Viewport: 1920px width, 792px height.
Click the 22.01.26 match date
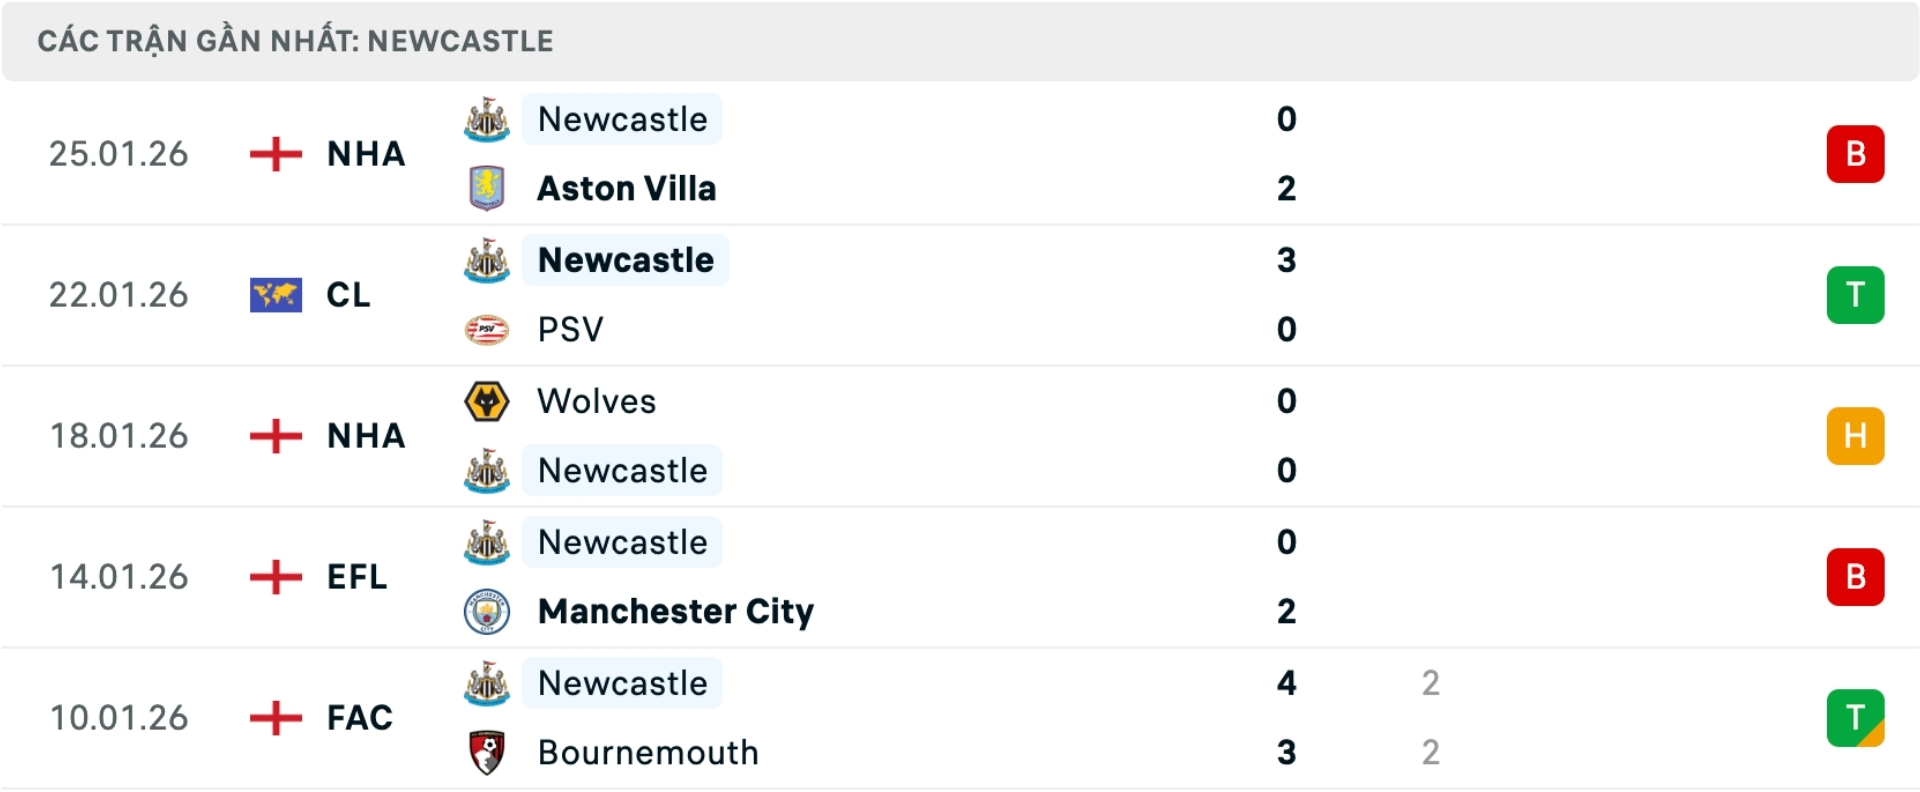tap(119, 295)
